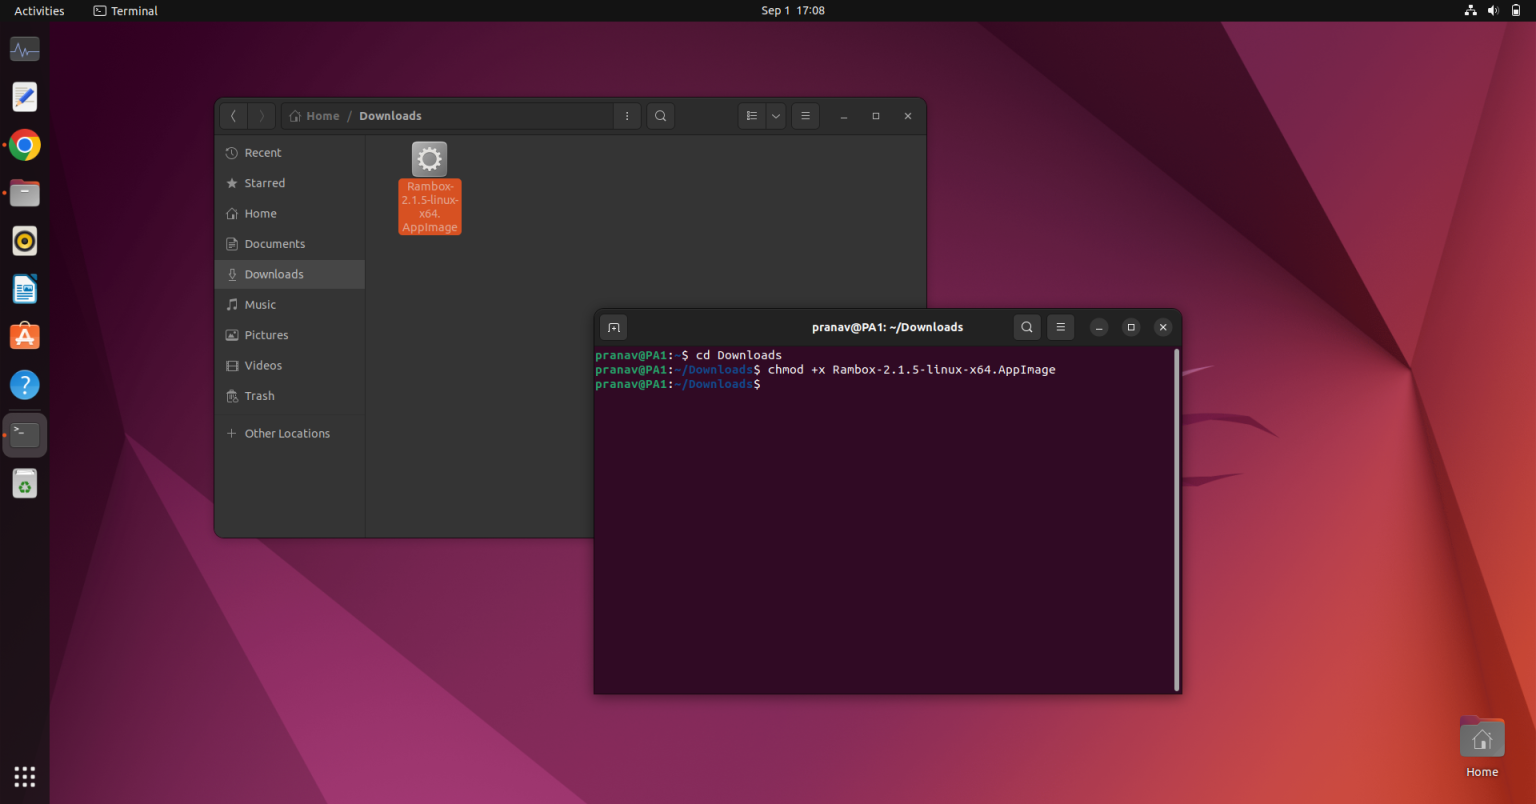Open the path bar options menu
The height and width of the screenshot is (804, 1536).
click(627, 116)
